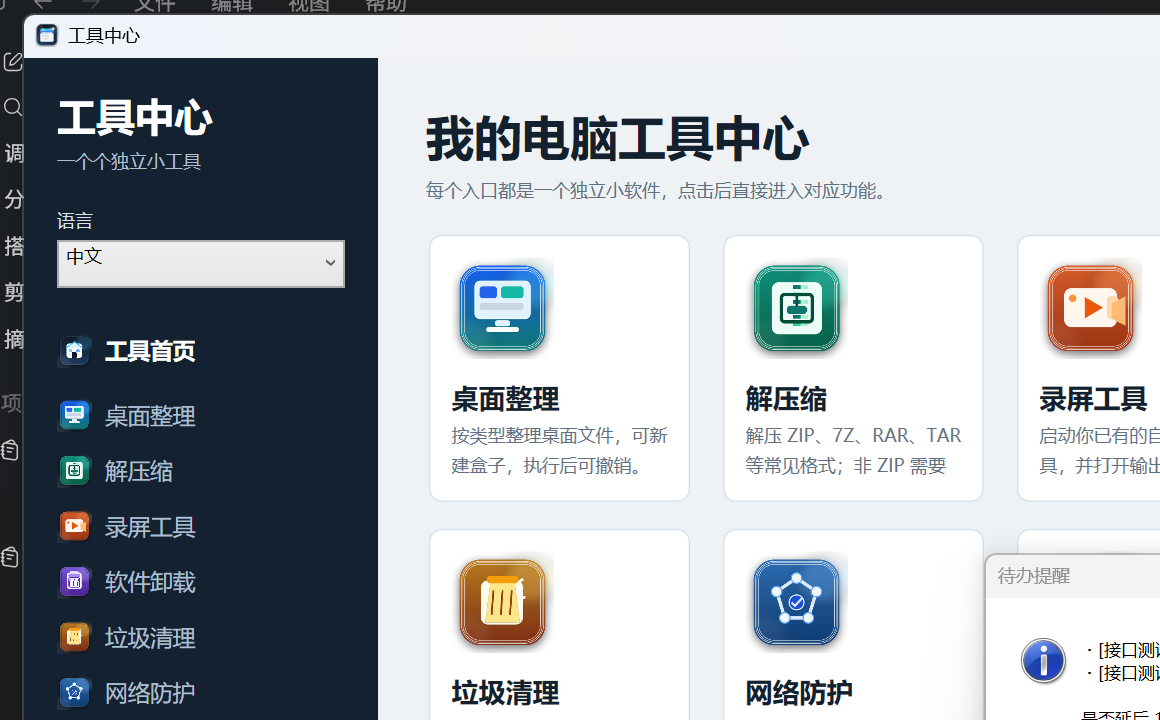Open the 录屏工具 card title
The width and height of the screenshot is (1160, 720).
click(x=1093, y=399)
